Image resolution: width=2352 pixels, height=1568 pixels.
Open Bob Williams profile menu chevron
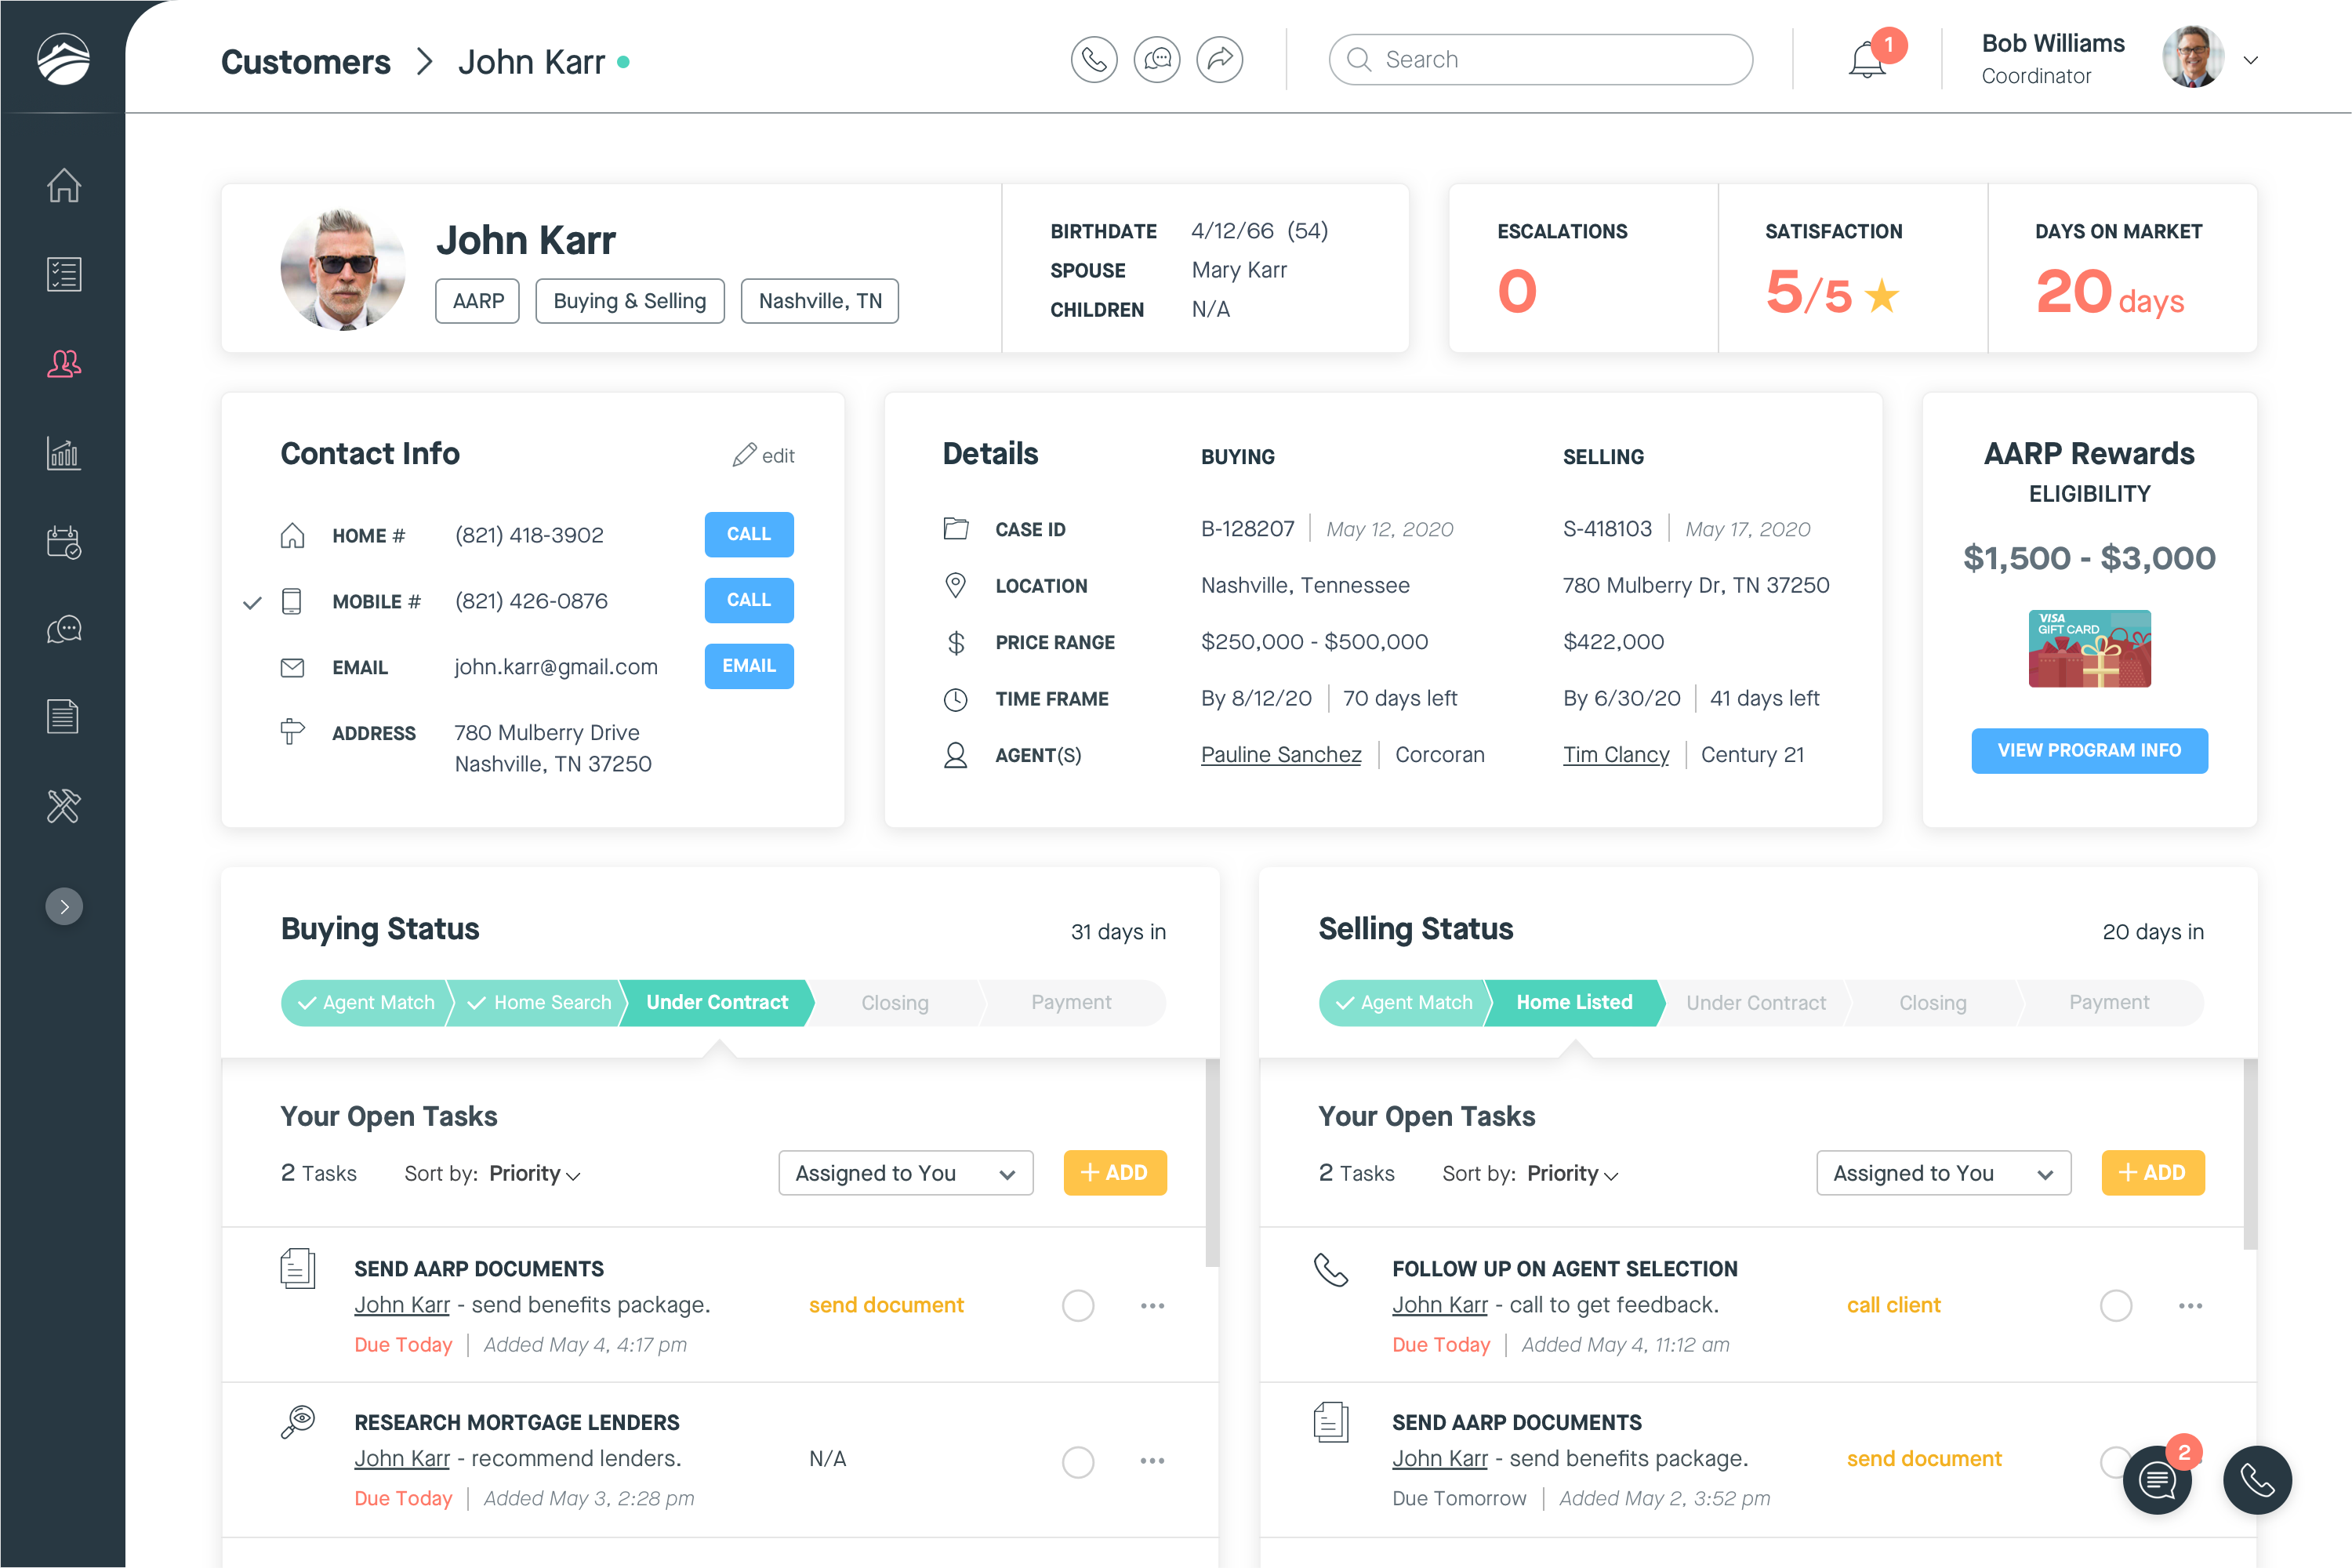2250,60
